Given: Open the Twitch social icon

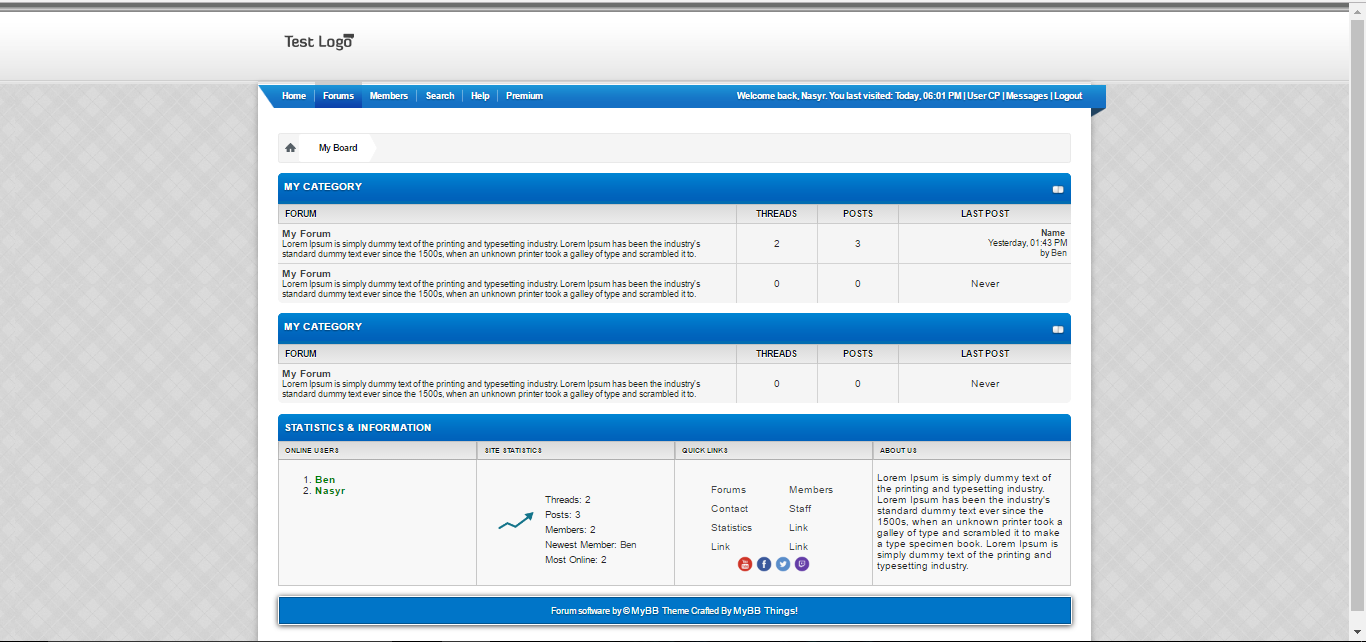Looking at the screenshot, I should click(802, 564).
